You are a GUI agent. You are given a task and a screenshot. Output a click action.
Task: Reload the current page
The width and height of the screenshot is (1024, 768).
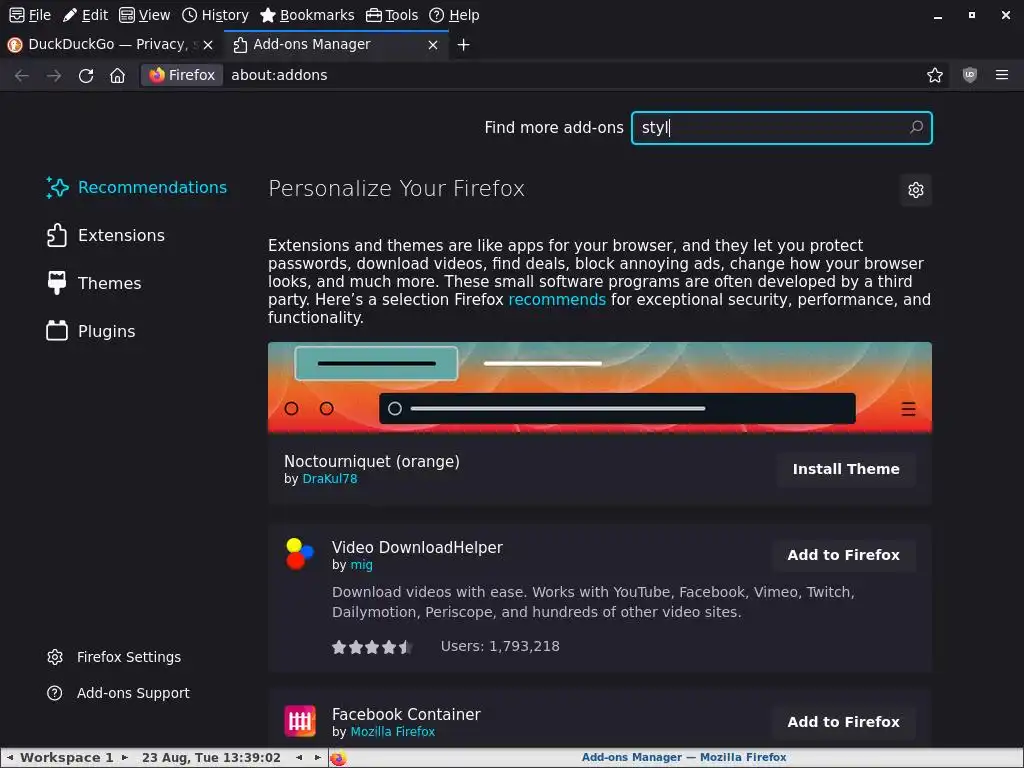86,76
